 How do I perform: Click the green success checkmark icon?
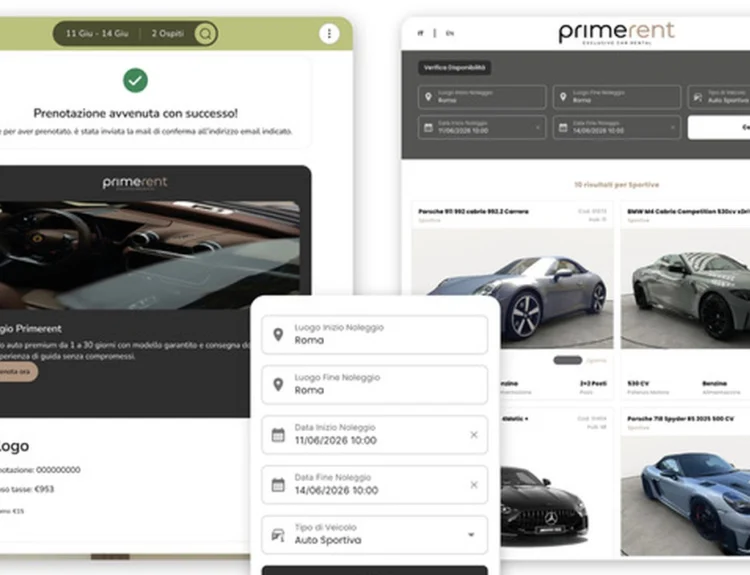pyautogui.click(x=135, y=80)
